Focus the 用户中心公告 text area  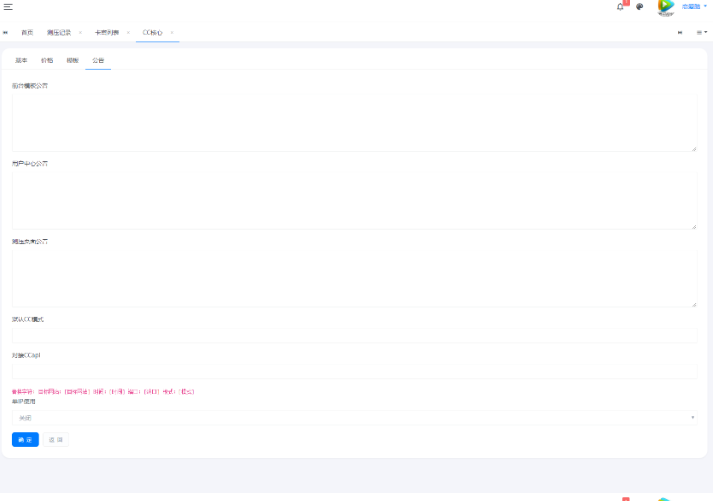[355, 198]
